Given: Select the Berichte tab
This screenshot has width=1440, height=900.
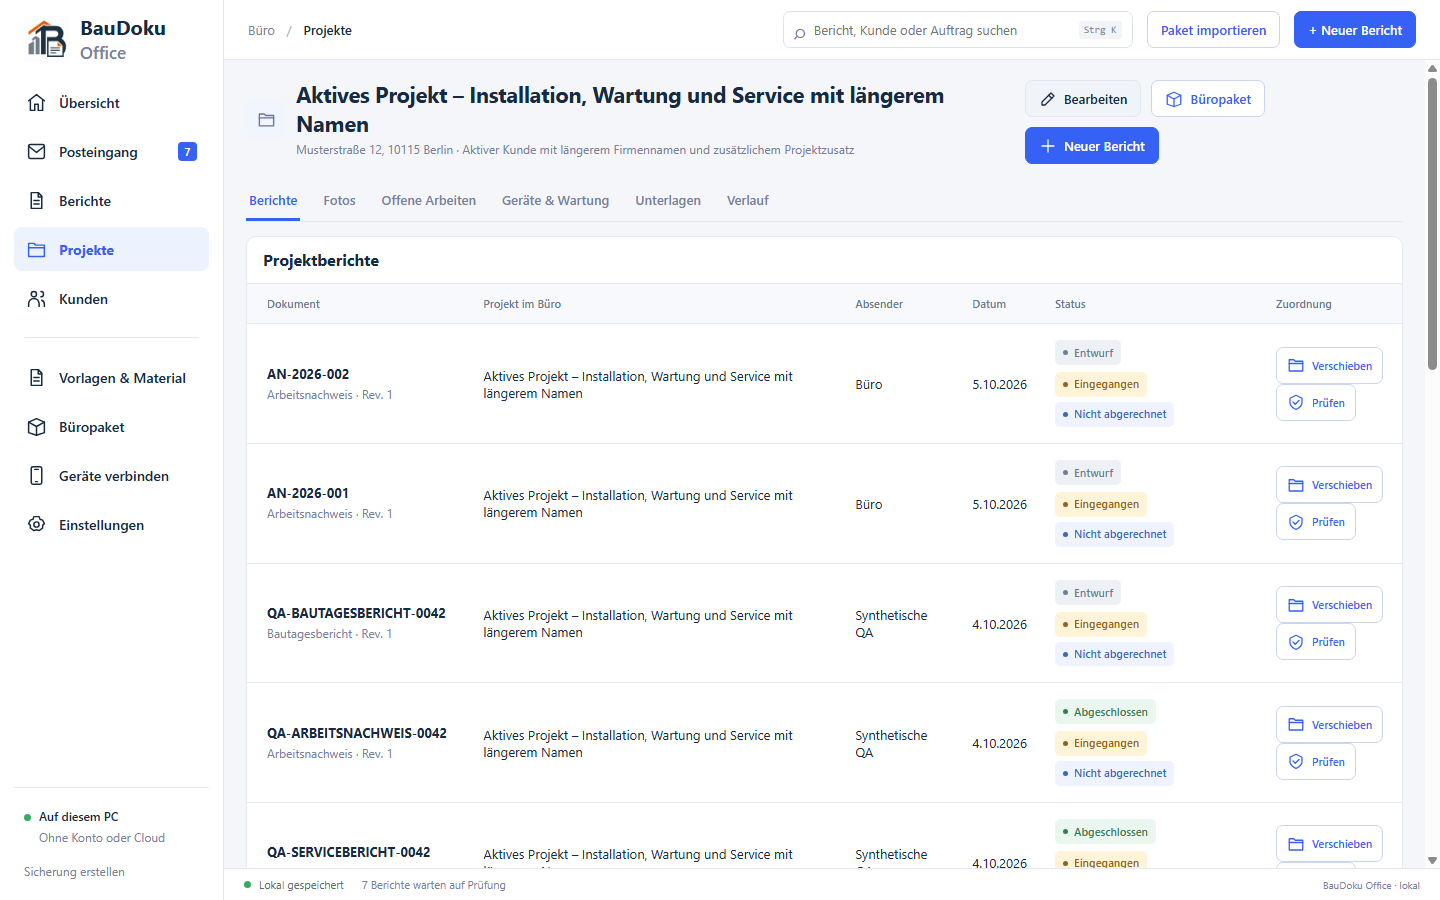Looking at the screenshot, I should [x=273, y=201].
